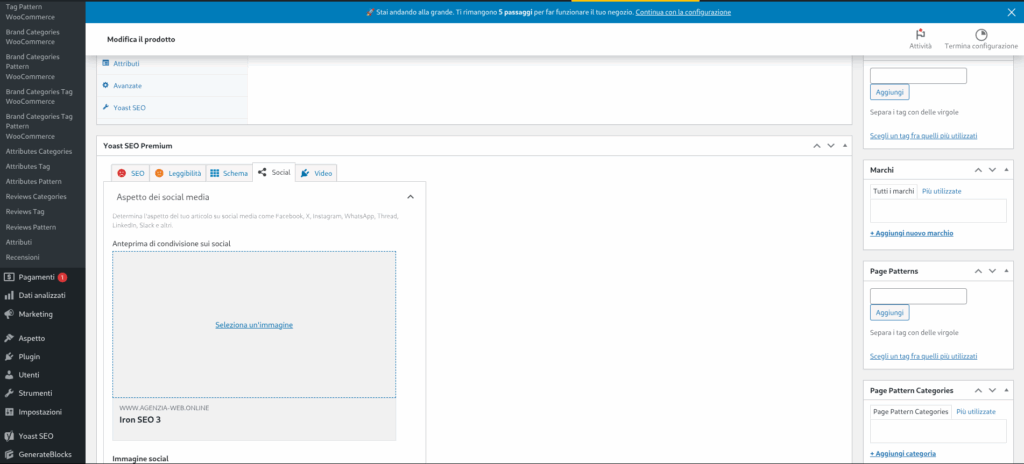Open Reviews Tag submenu item
Viewport: 1024px width, 464px height.
(25, 212)
